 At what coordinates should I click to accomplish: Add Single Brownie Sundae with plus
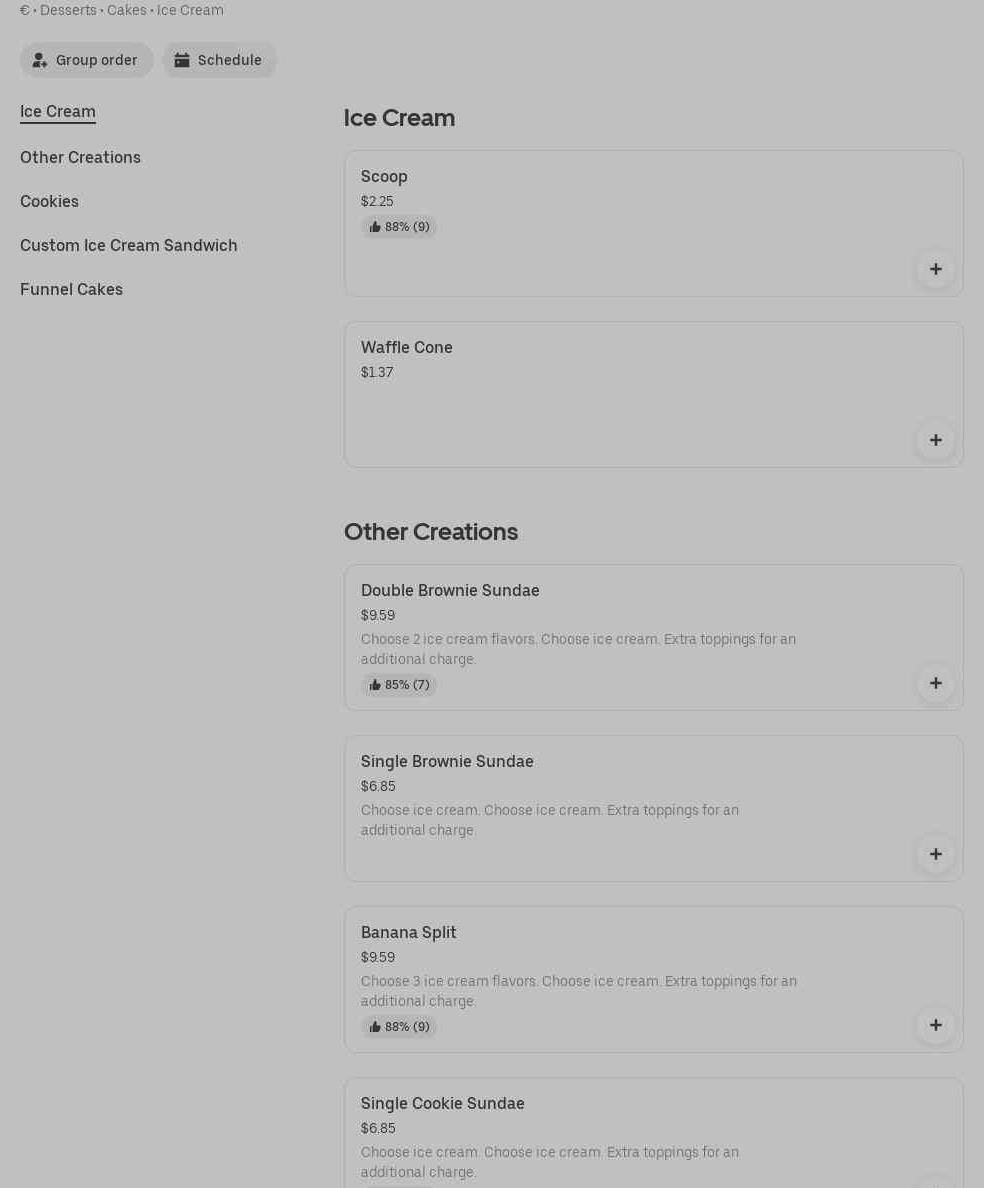point(935,854)
